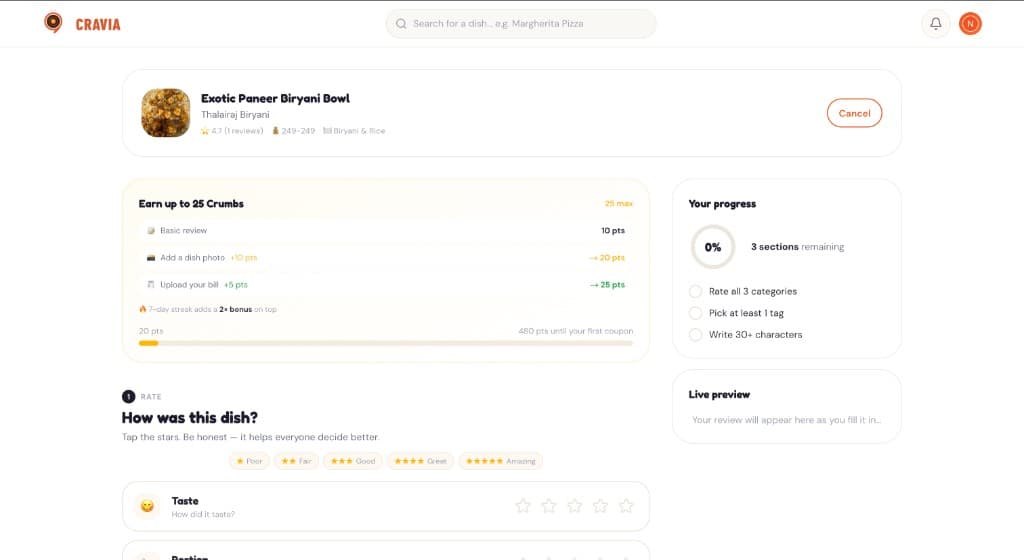Click the Upload your bill receipt icon
The image size is (1024, 560).
click(x=151, y=285)
